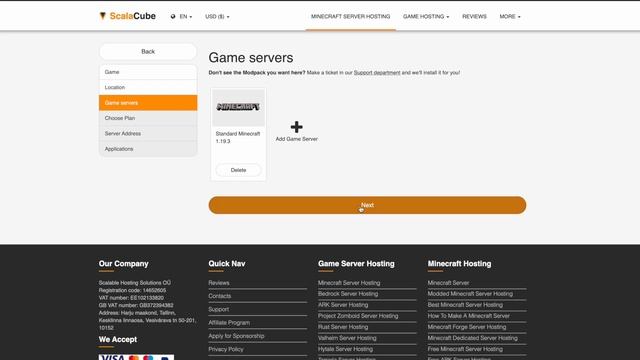
Task: Open the Support link in the footer Quick Nav
Action: click(218, 309)
